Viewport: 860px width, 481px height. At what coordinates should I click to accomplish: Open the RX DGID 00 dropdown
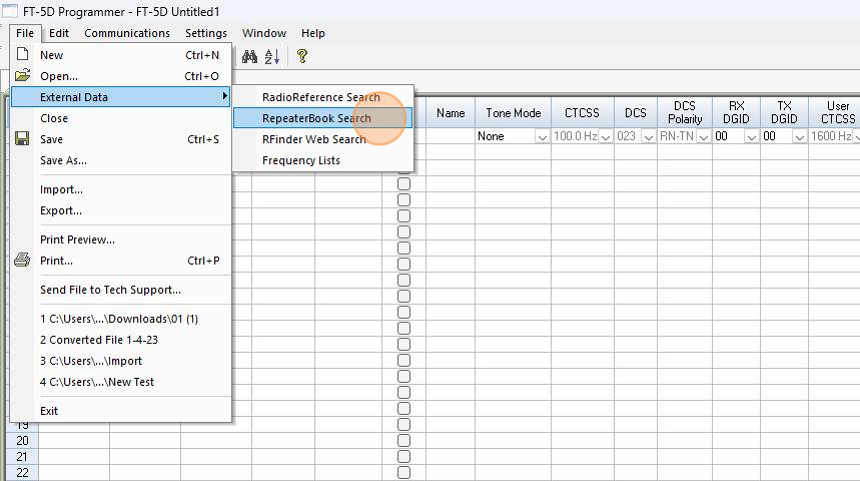pyautogui.click(x=751, y=137)
